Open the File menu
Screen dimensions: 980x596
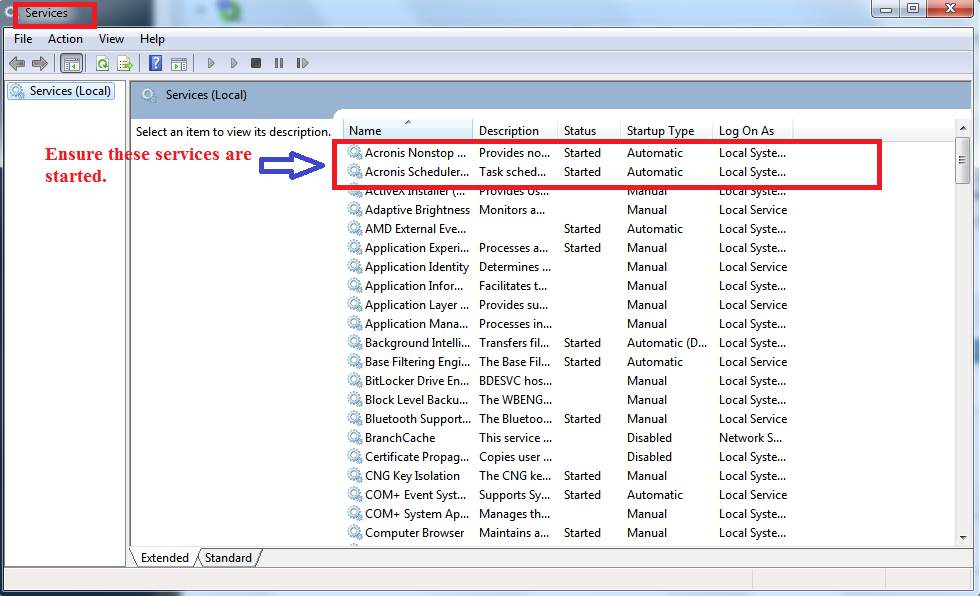pos(23,39)
